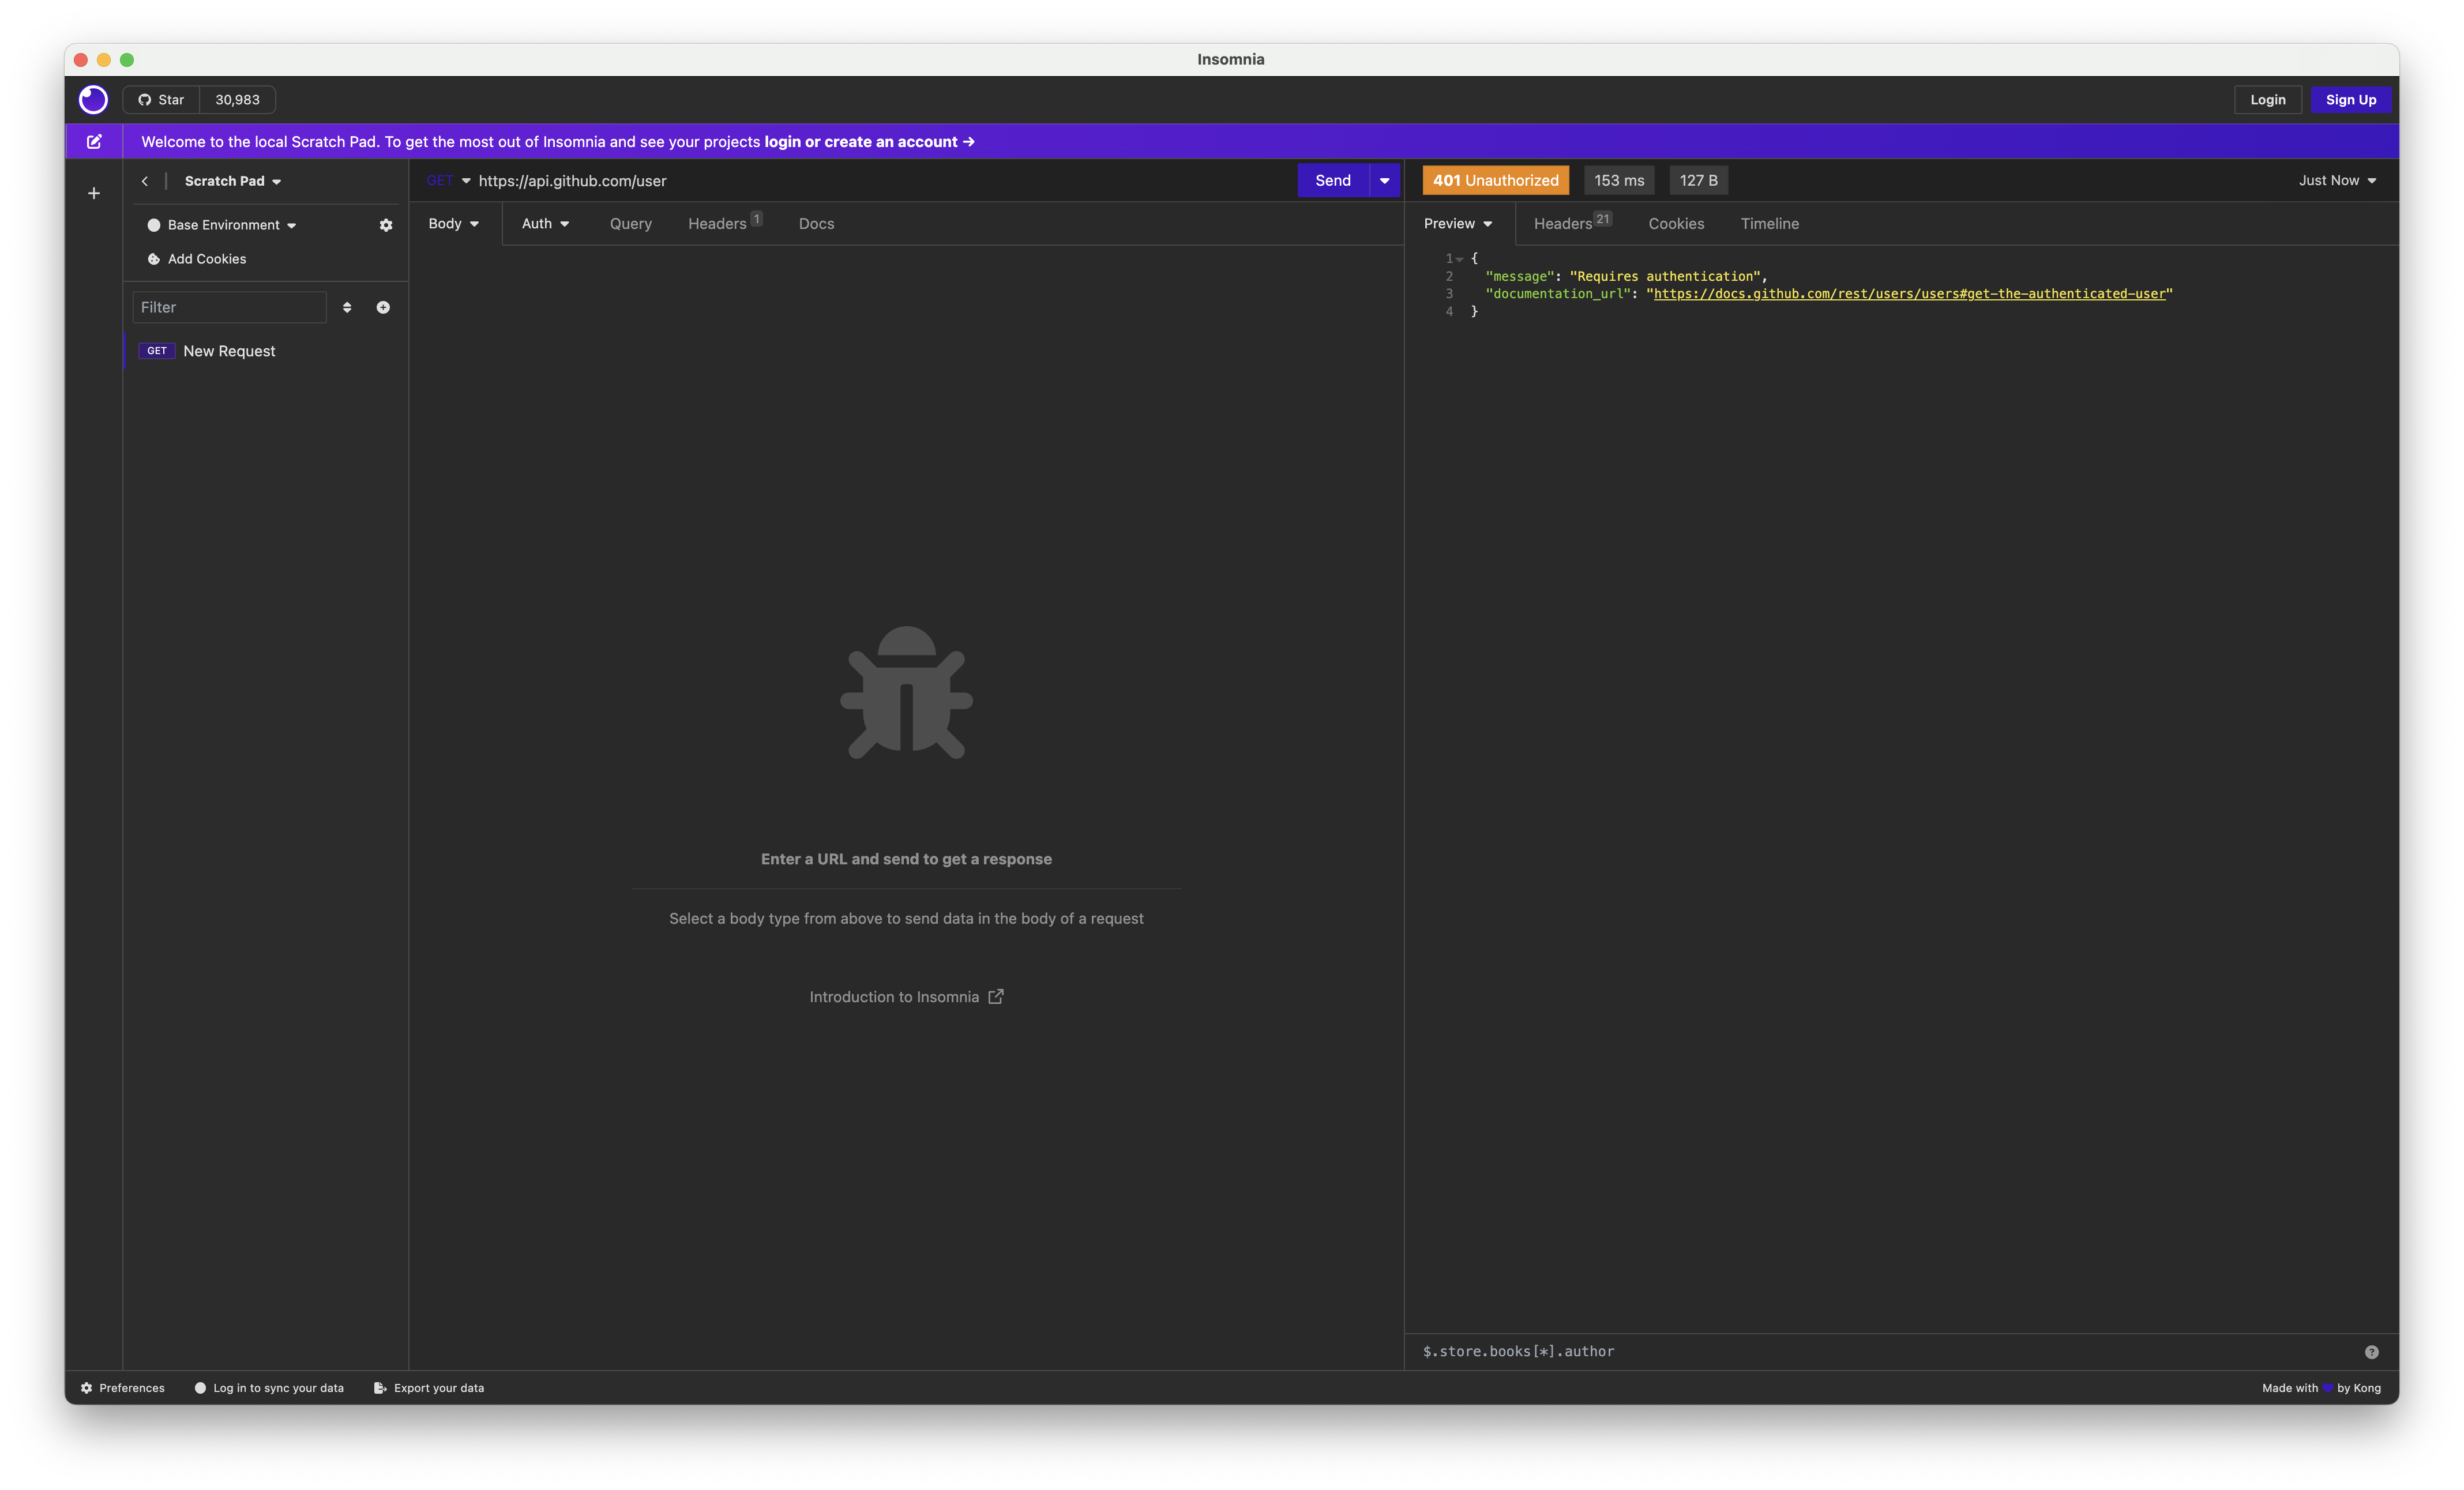Switch to the Docs tab
This screenshot has width=2464, height=1490.
[x=816, y=223]
